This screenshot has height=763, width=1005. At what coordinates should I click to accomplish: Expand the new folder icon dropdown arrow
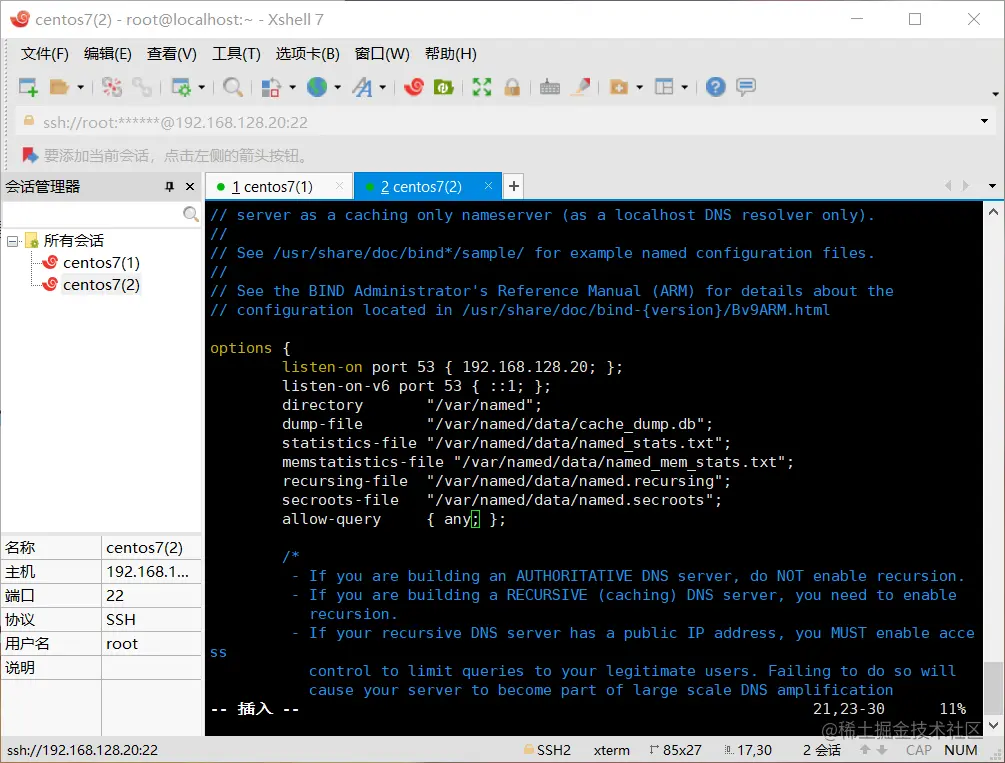coord(639,87)
